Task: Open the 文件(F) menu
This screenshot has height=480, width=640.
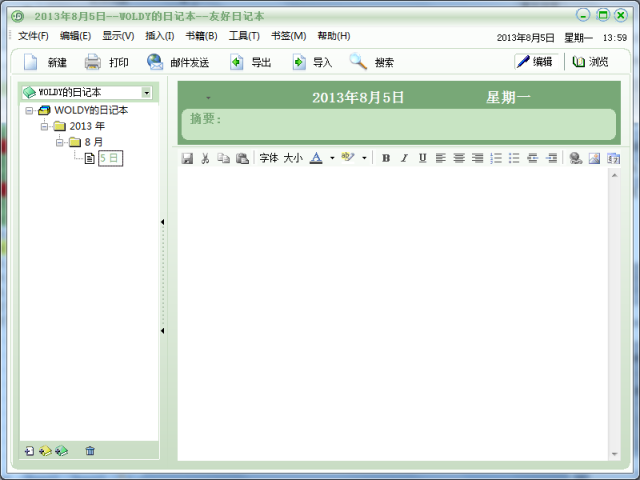Action: tap(33, 36)
